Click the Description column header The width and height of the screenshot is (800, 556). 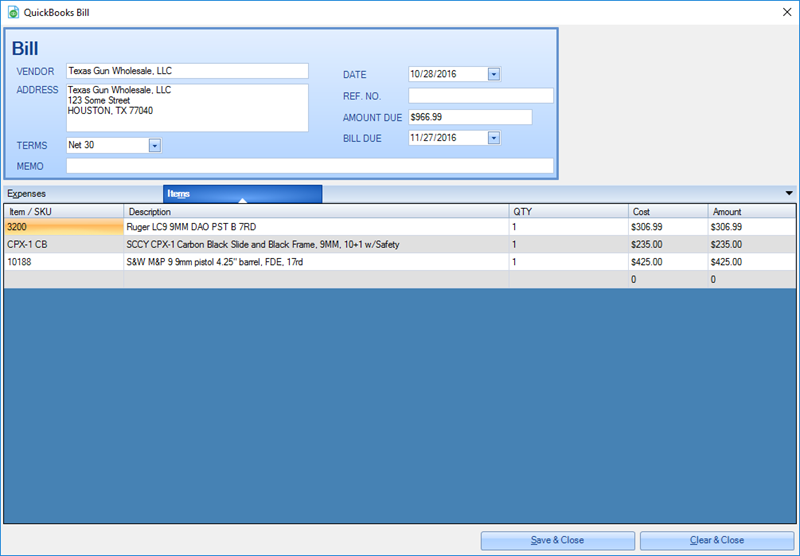coord(316,211)
